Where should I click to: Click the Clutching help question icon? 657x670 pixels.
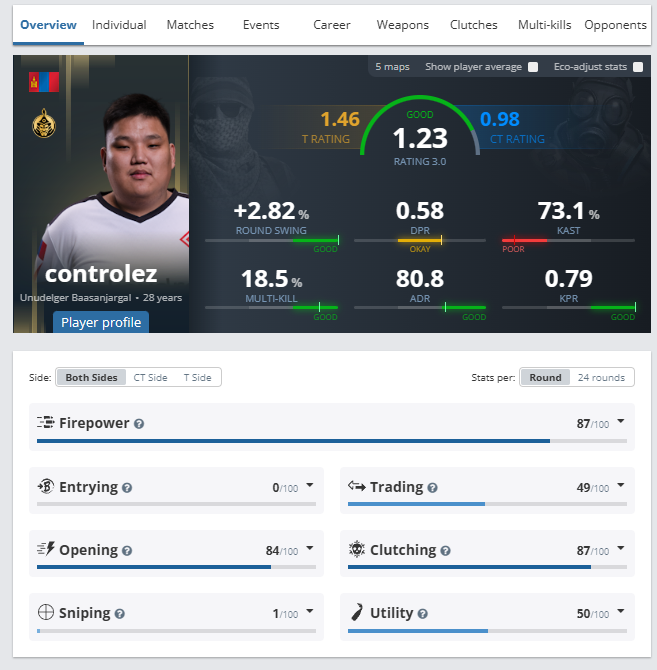click(445, 551)
